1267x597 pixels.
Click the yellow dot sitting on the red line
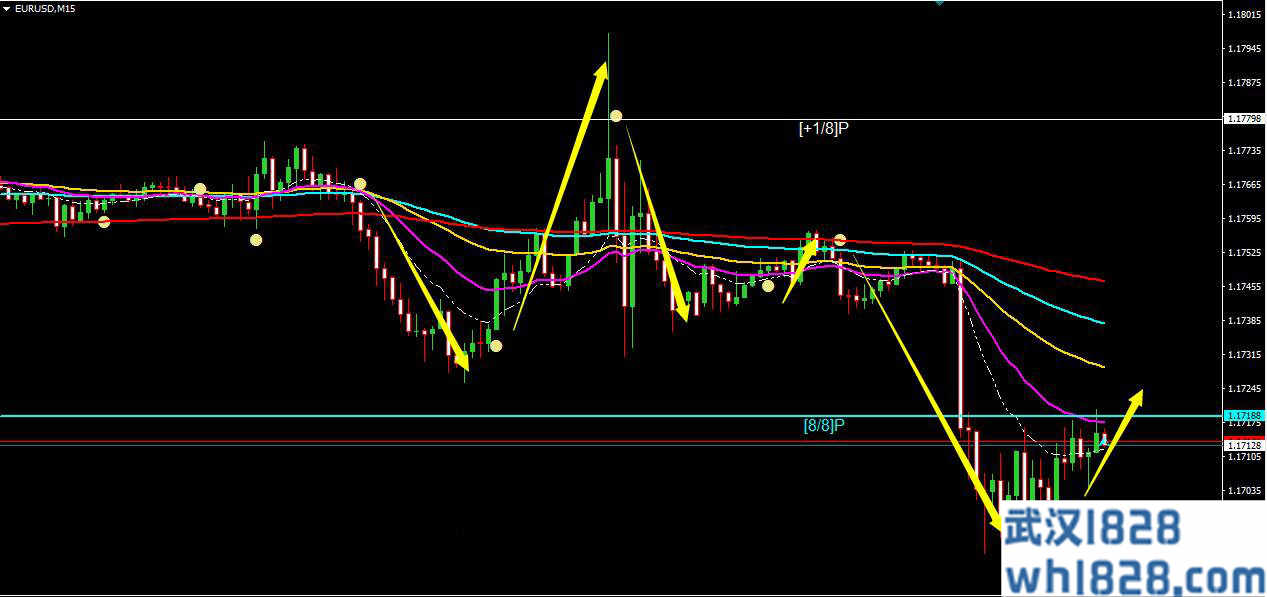(x=104, y=221)
